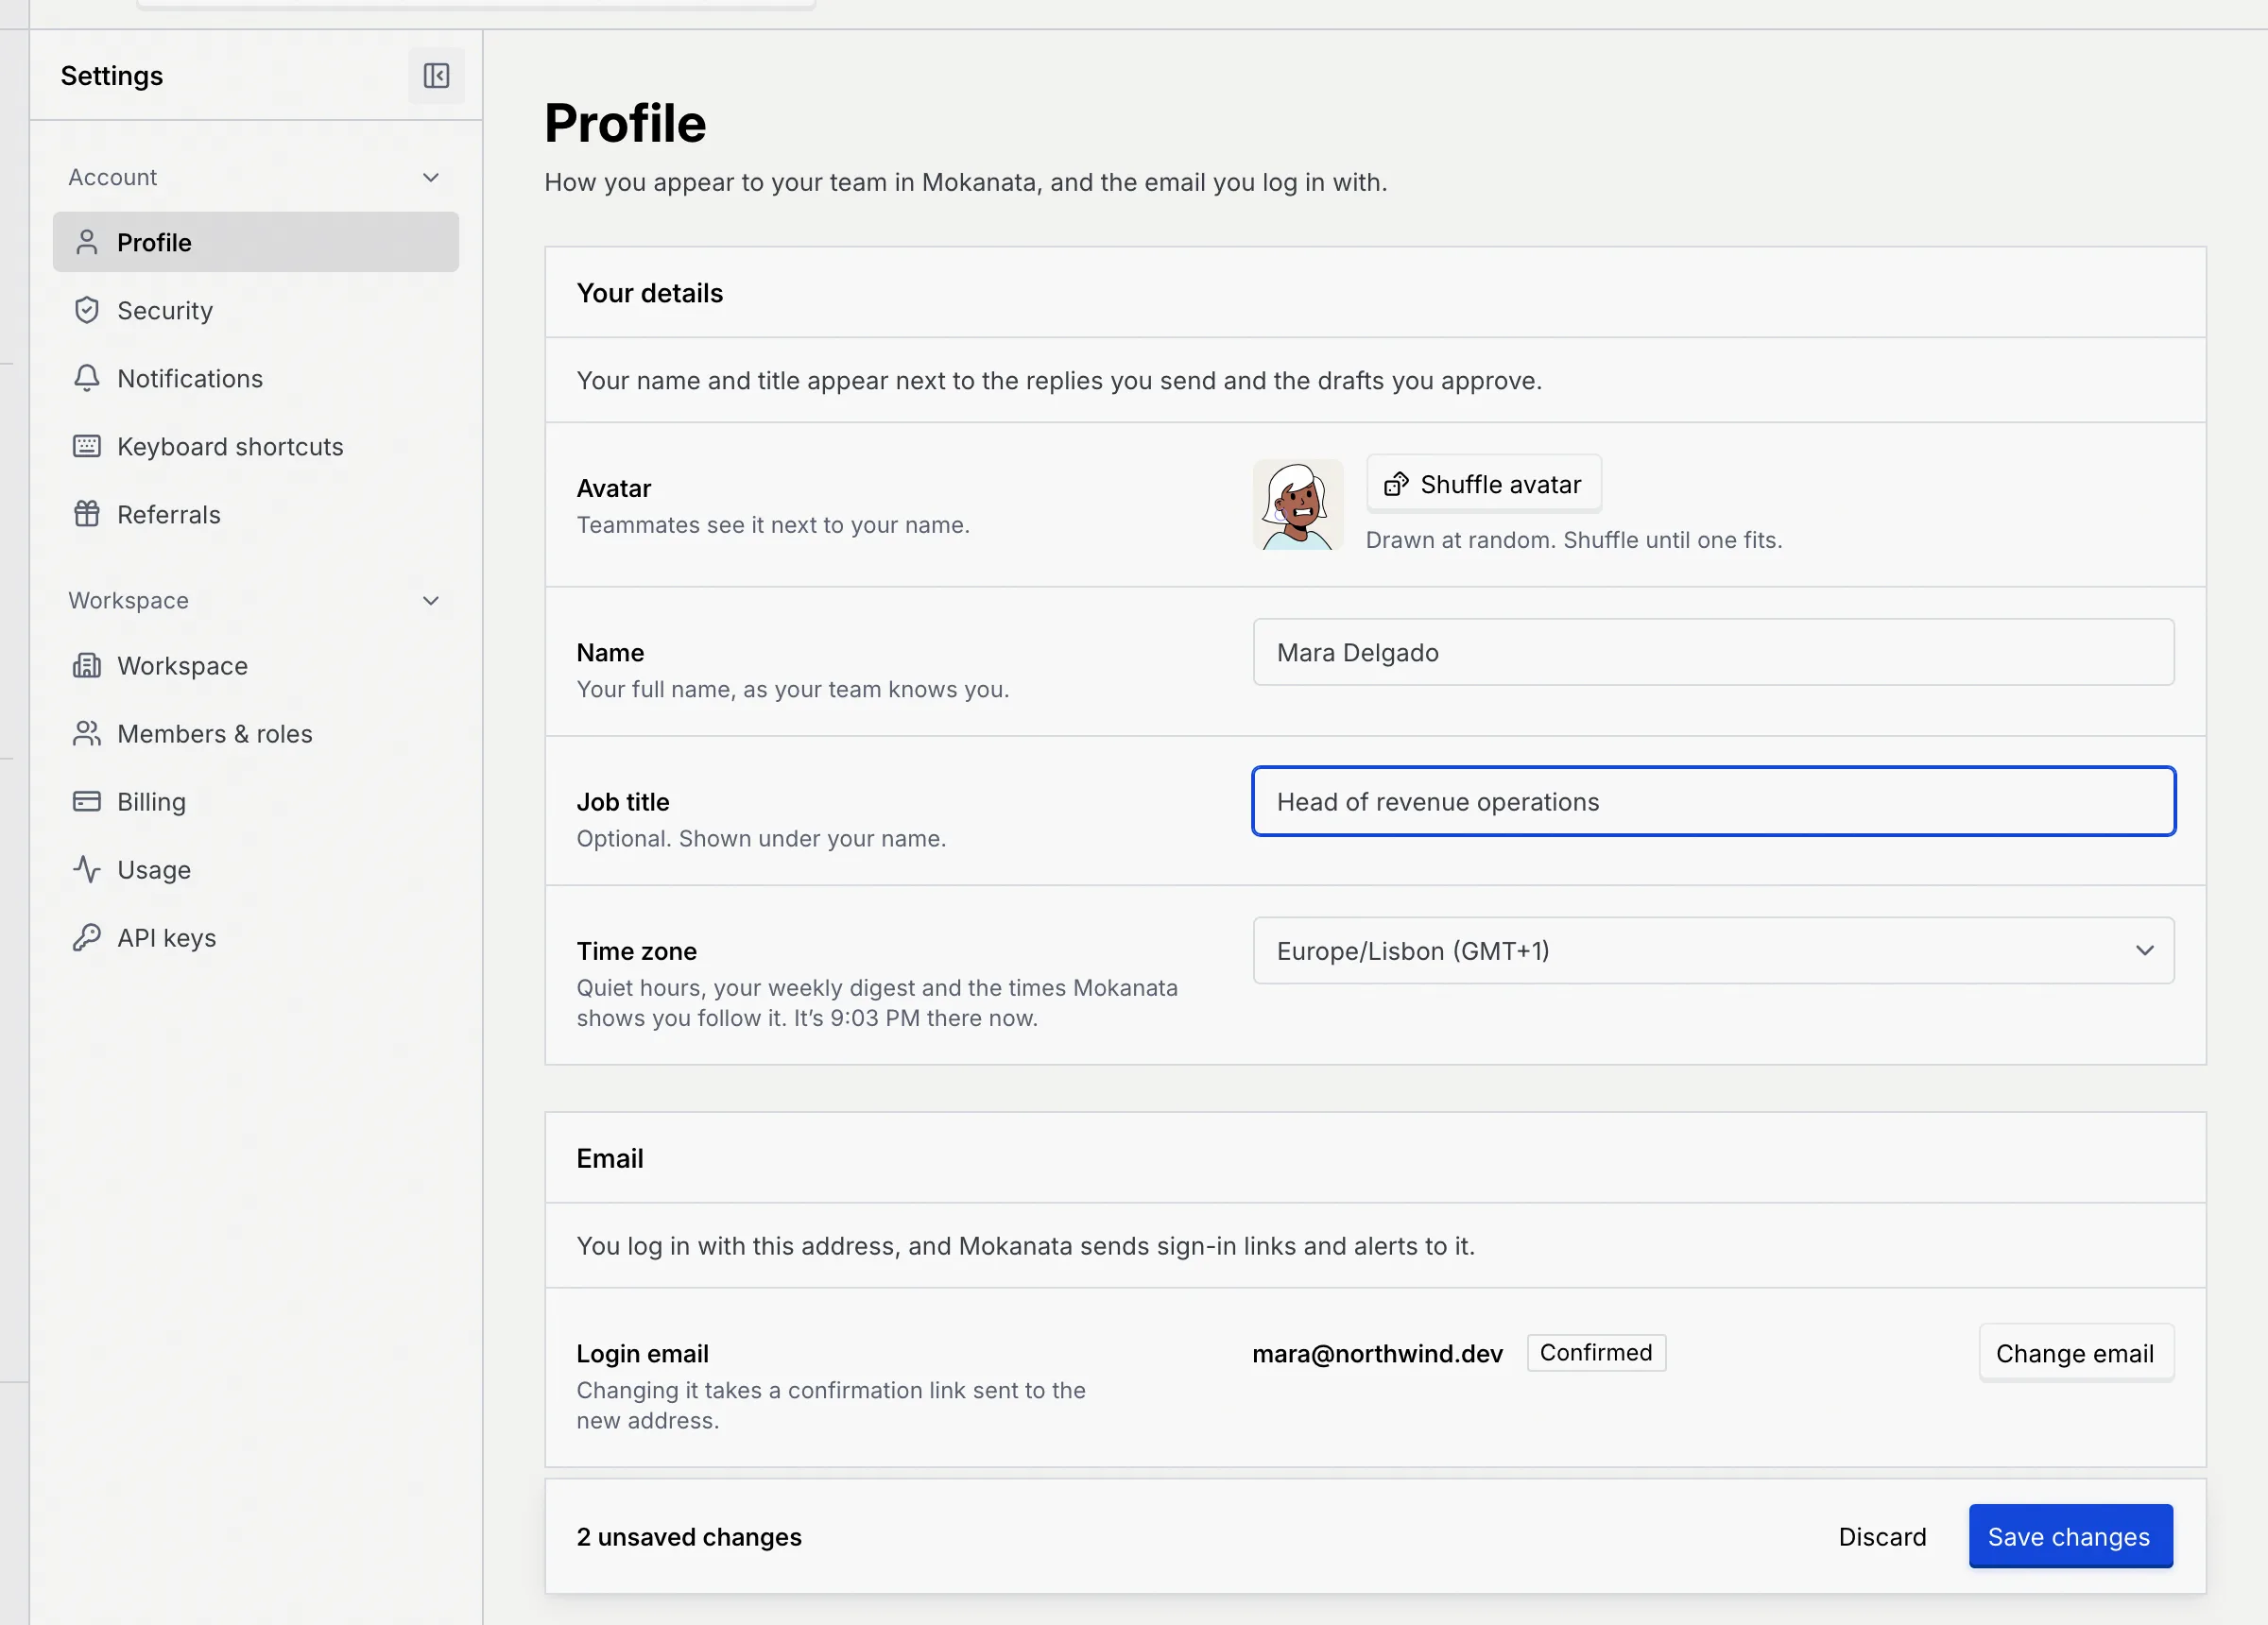This screenshot has width=2268, height=1625.
Task: Click the Usage activity icon
Action: (87, 870)
